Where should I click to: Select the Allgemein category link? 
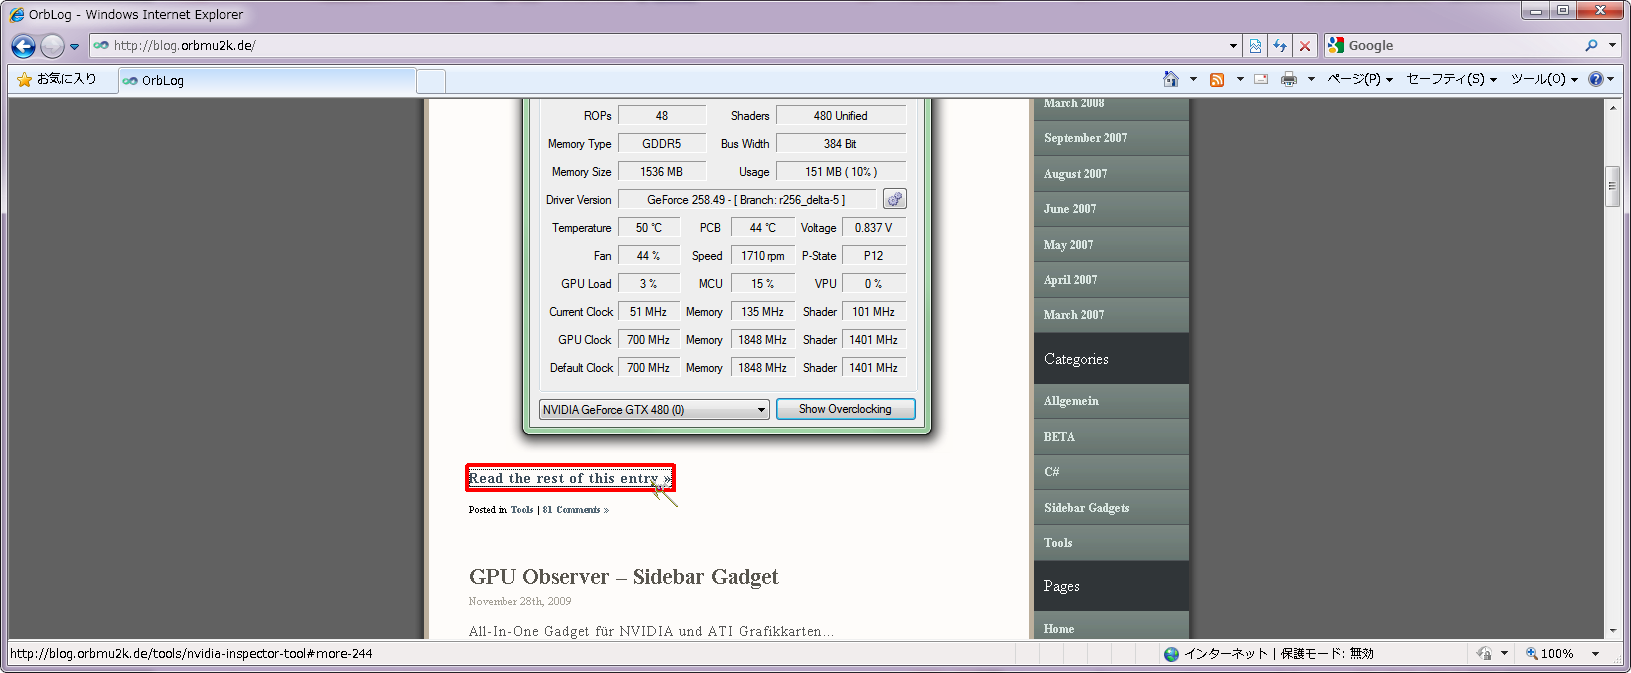(1071, 401)
